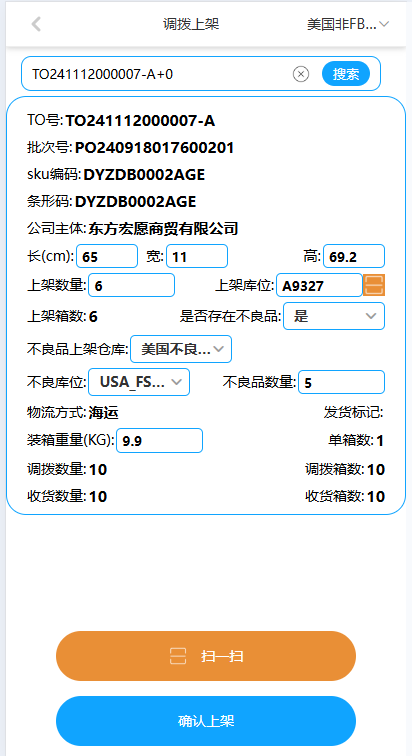Expand the 不良品上架仓库 dropdown
Viewport: 412px width, 756px height.
click(x=181, y=349)
